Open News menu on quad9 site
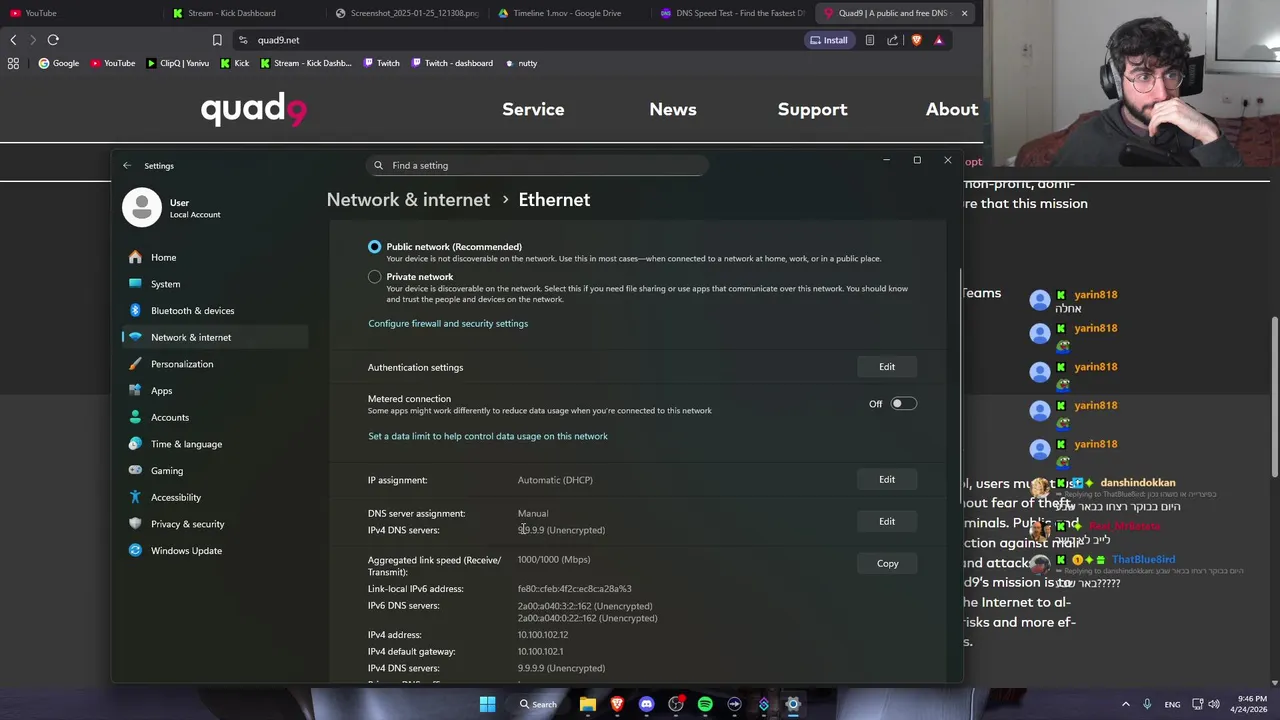This screenshot has width=1280, height=720. (x=673, y=109)
